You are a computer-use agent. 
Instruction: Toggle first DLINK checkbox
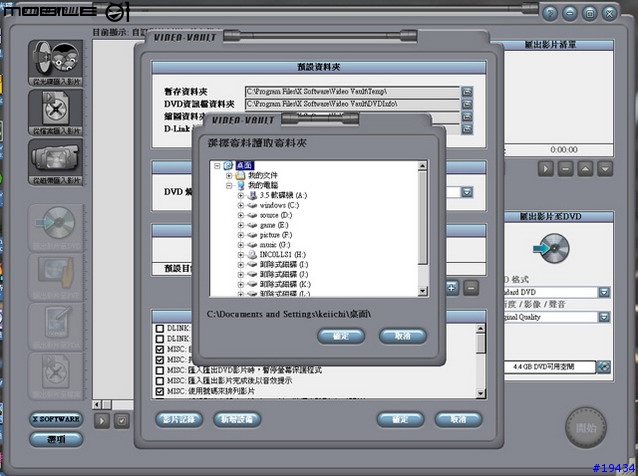click(x=160, y=328)
